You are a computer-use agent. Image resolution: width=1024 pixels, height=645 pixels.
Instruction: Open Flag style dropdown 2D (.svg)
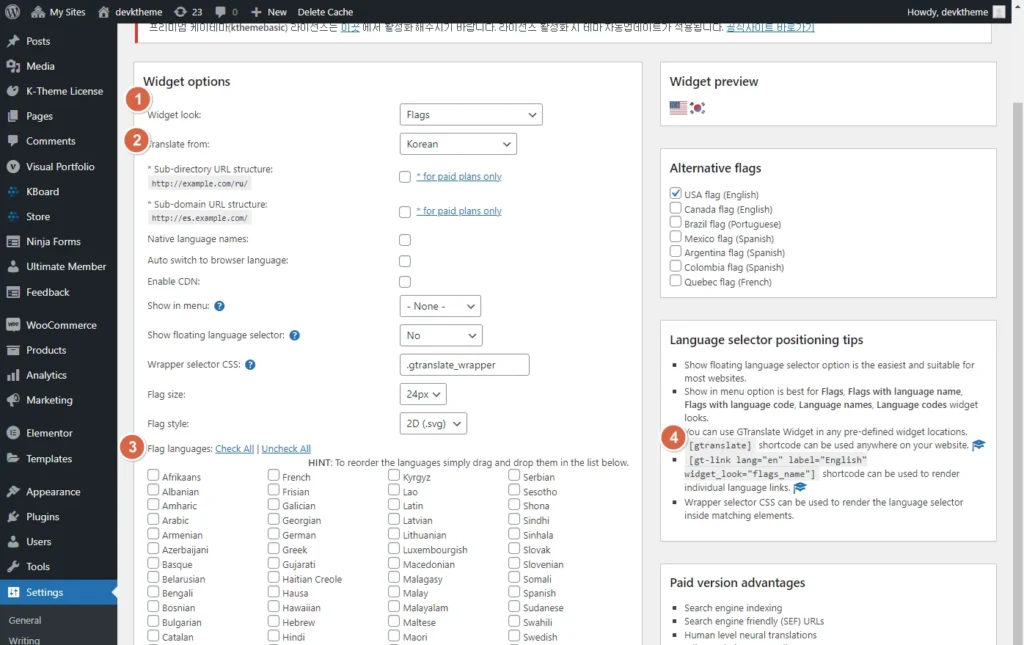(x=433, y=423)
